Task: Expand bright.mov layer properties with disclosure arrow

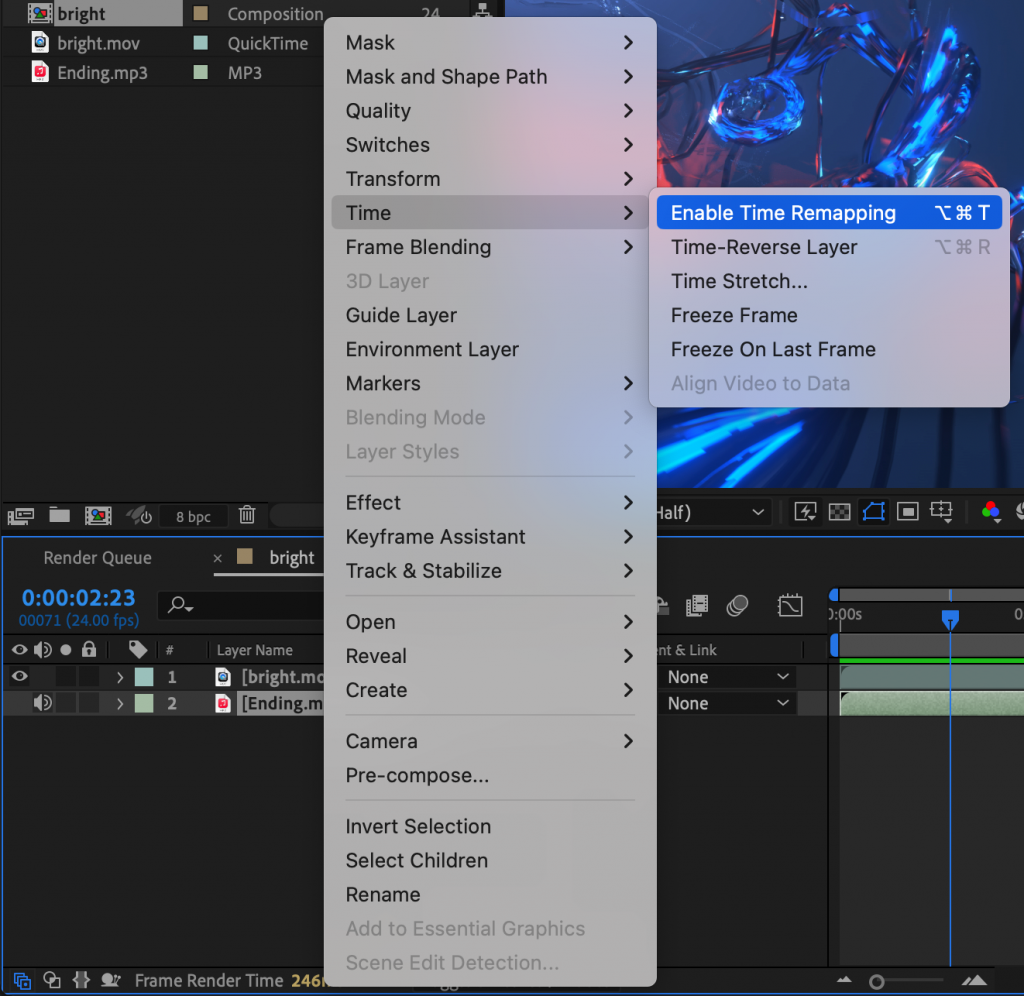Action: 119,676
